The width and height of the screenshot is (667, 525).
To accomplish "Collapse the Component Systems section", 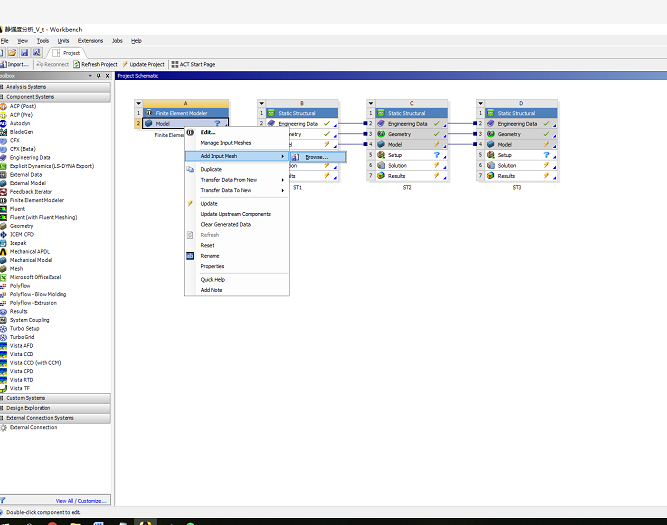I will [55, 97].
